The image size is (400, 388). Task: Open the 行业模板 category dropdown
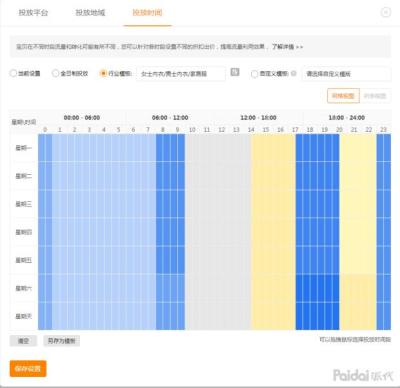[181, 74]
